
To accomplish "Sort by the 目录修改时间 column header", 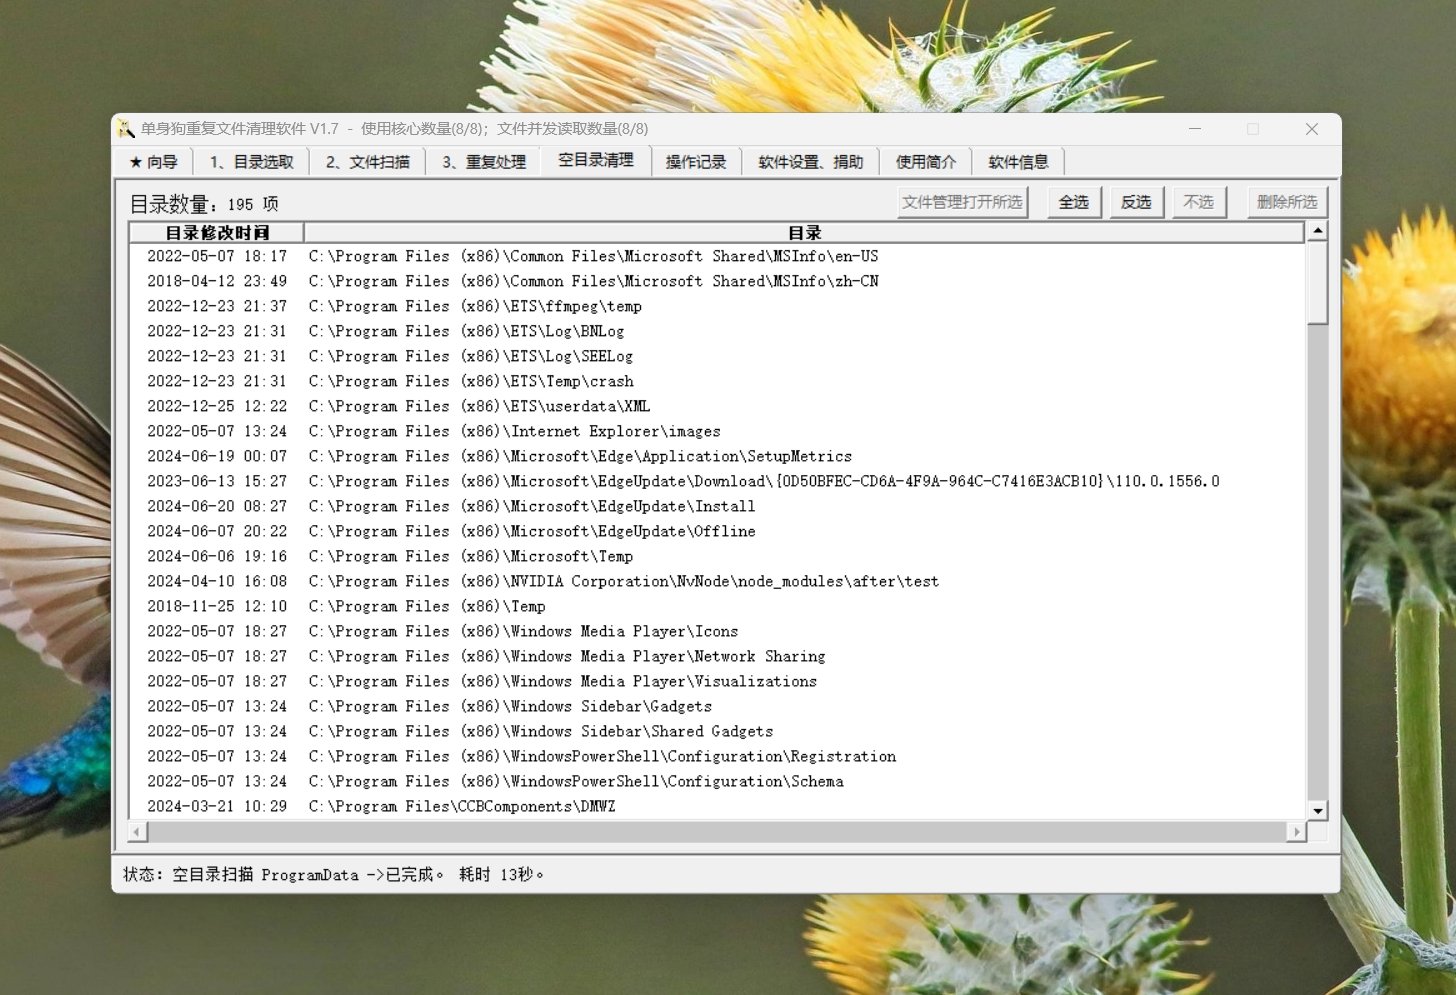I will [x=217, y=233].
